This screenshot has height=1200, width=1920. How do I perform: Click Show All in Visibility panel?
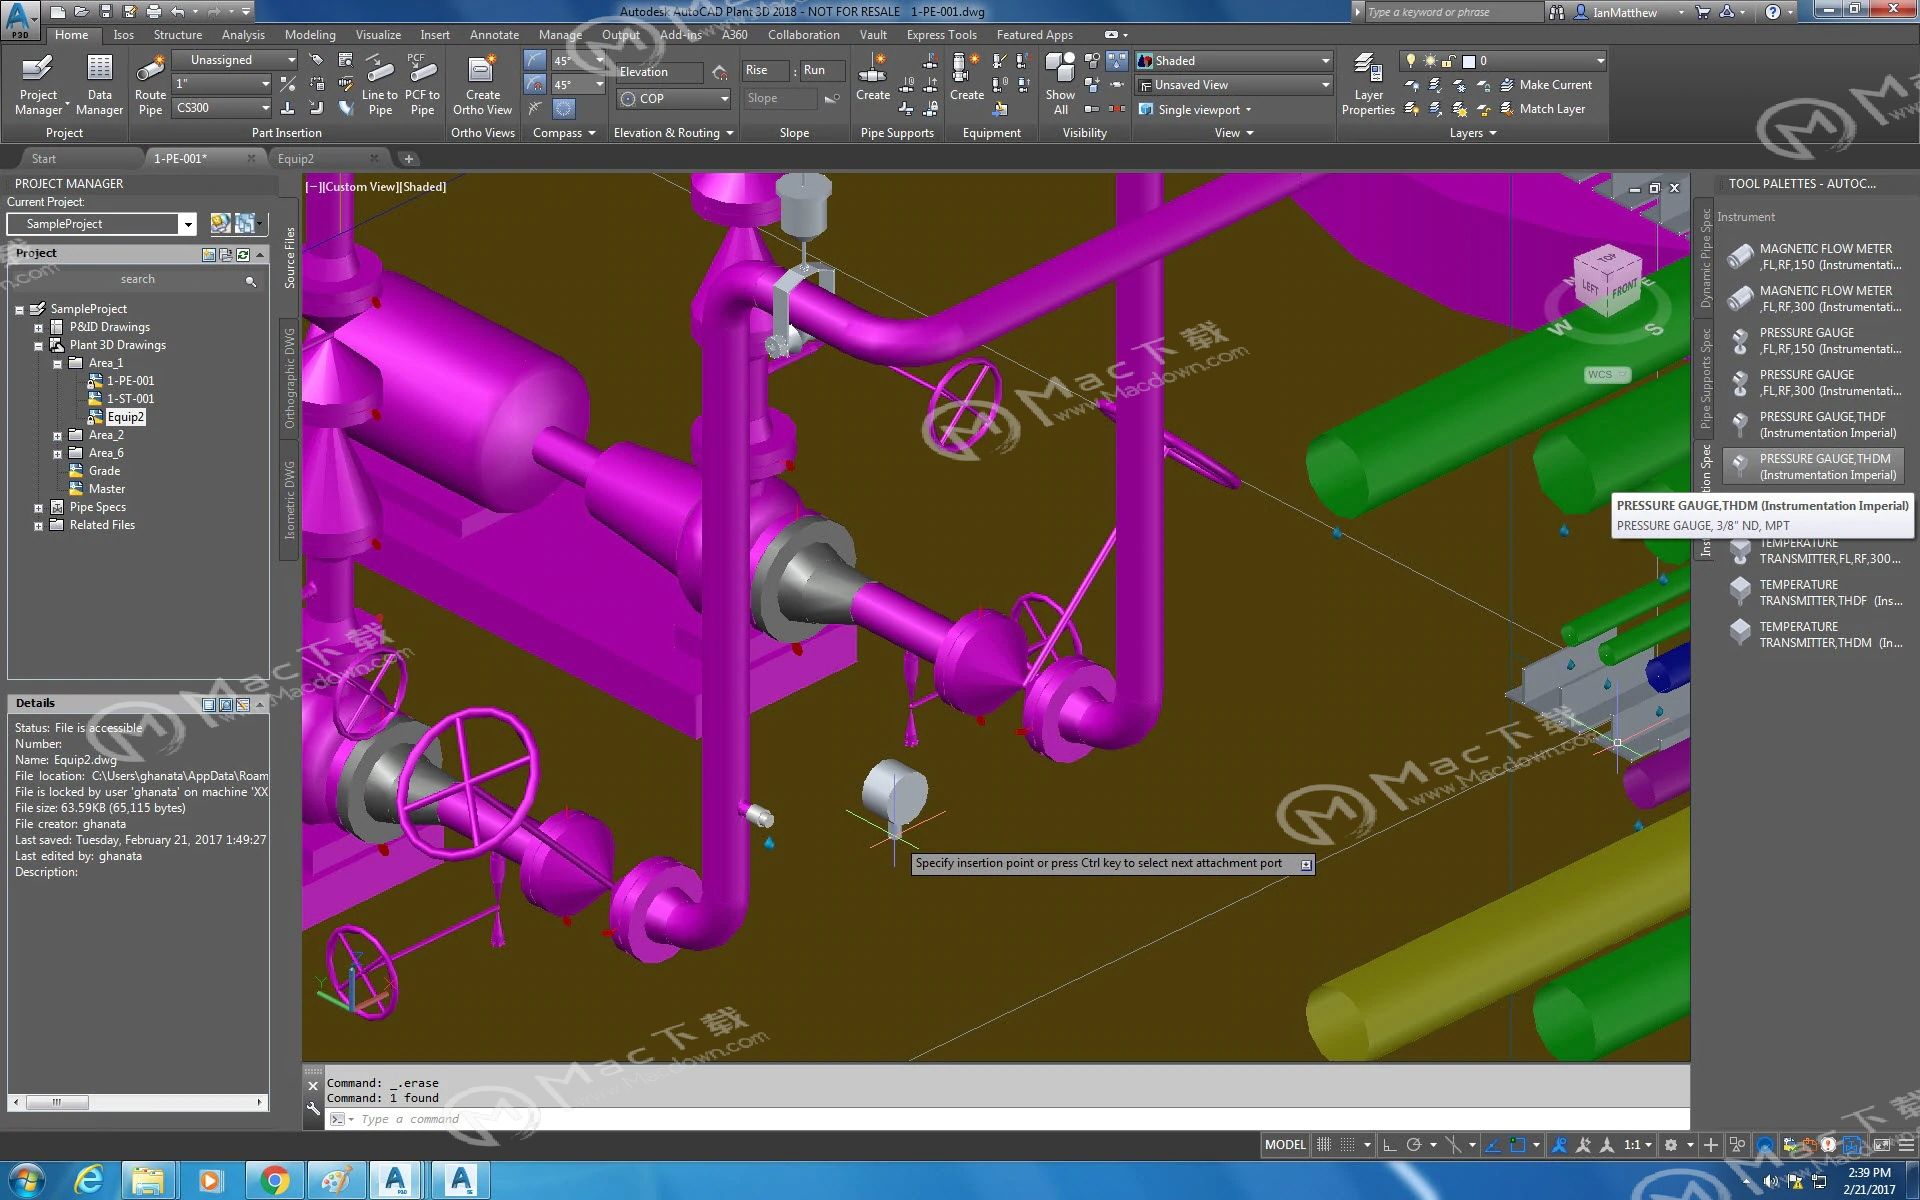(1060, 84)
